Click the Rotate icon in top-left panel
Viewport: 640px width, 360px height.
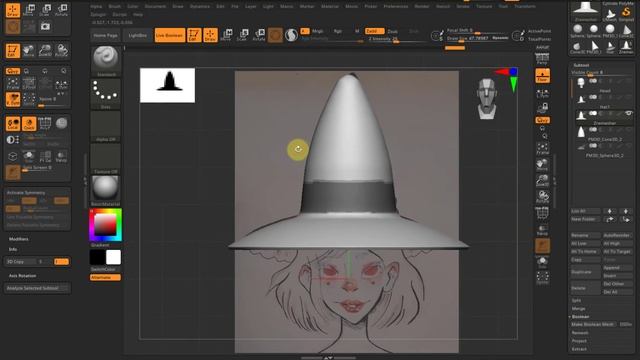coord(62,10)
